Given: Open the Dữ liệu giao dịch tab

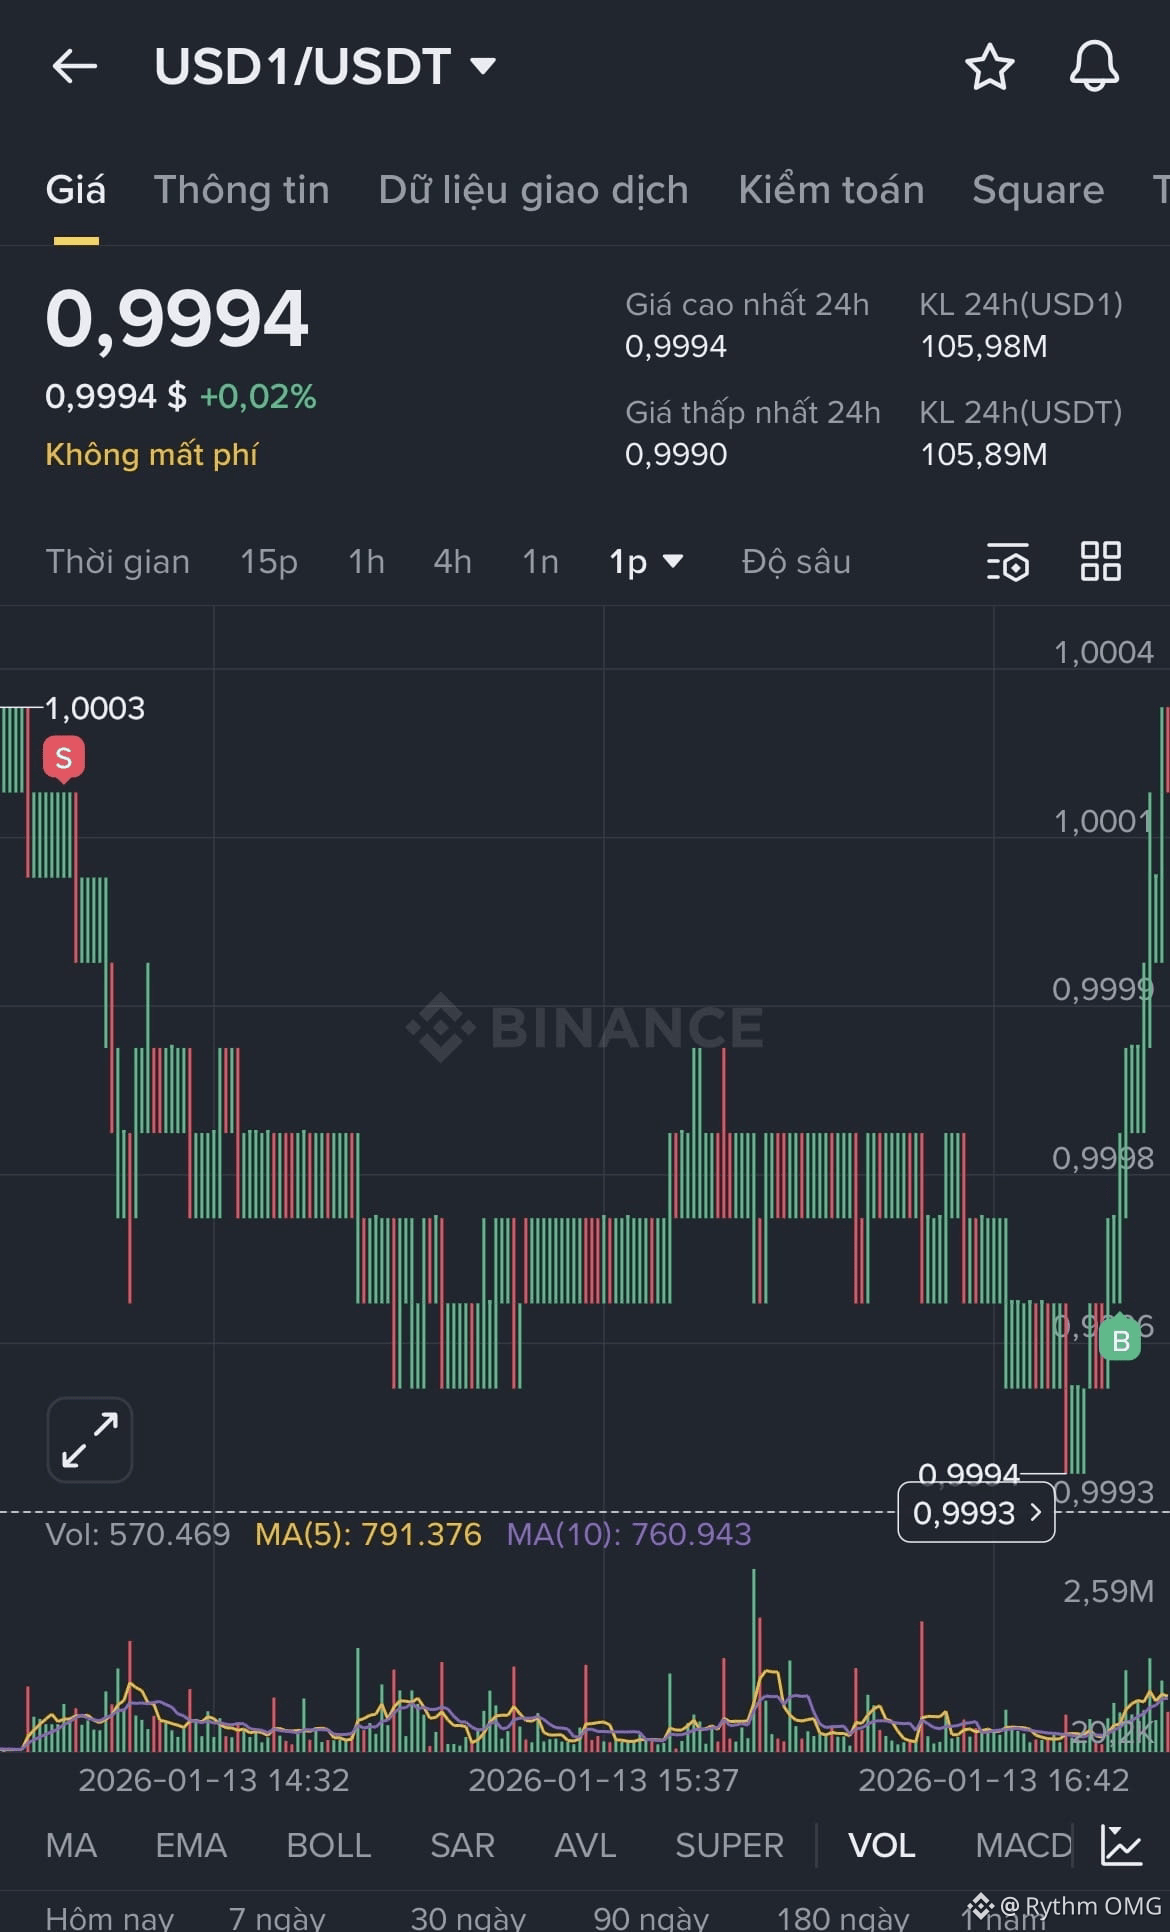Looking at the screenshot, I should [533, 190].
